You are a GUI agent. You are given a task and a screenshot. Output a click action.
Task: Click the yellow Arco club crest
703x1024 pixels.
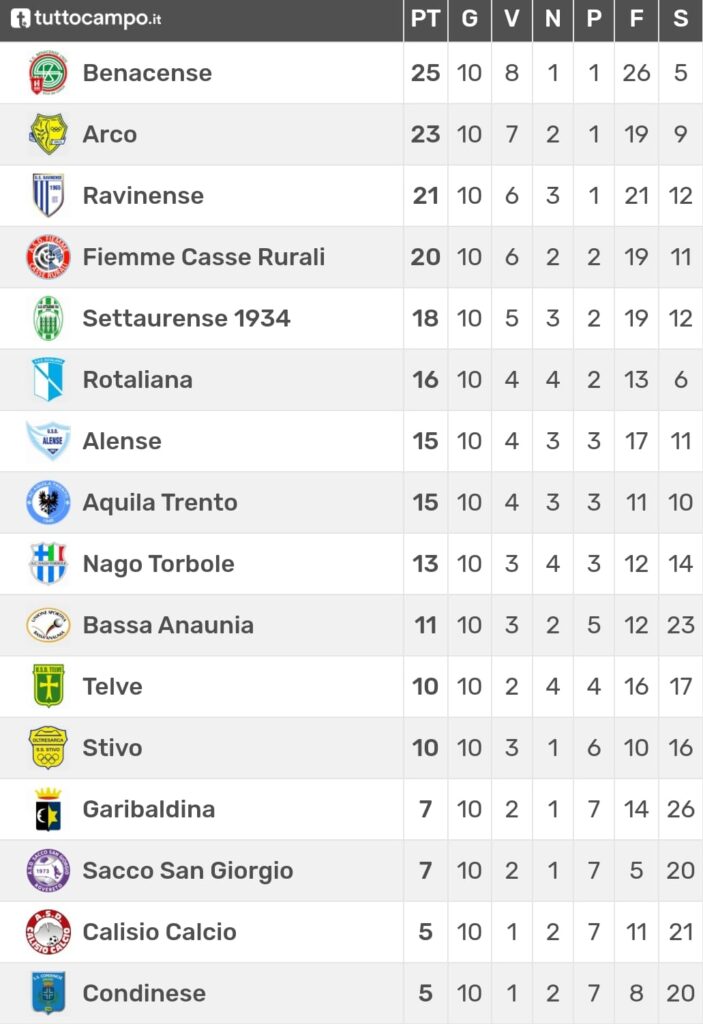[x=48, y=134]
